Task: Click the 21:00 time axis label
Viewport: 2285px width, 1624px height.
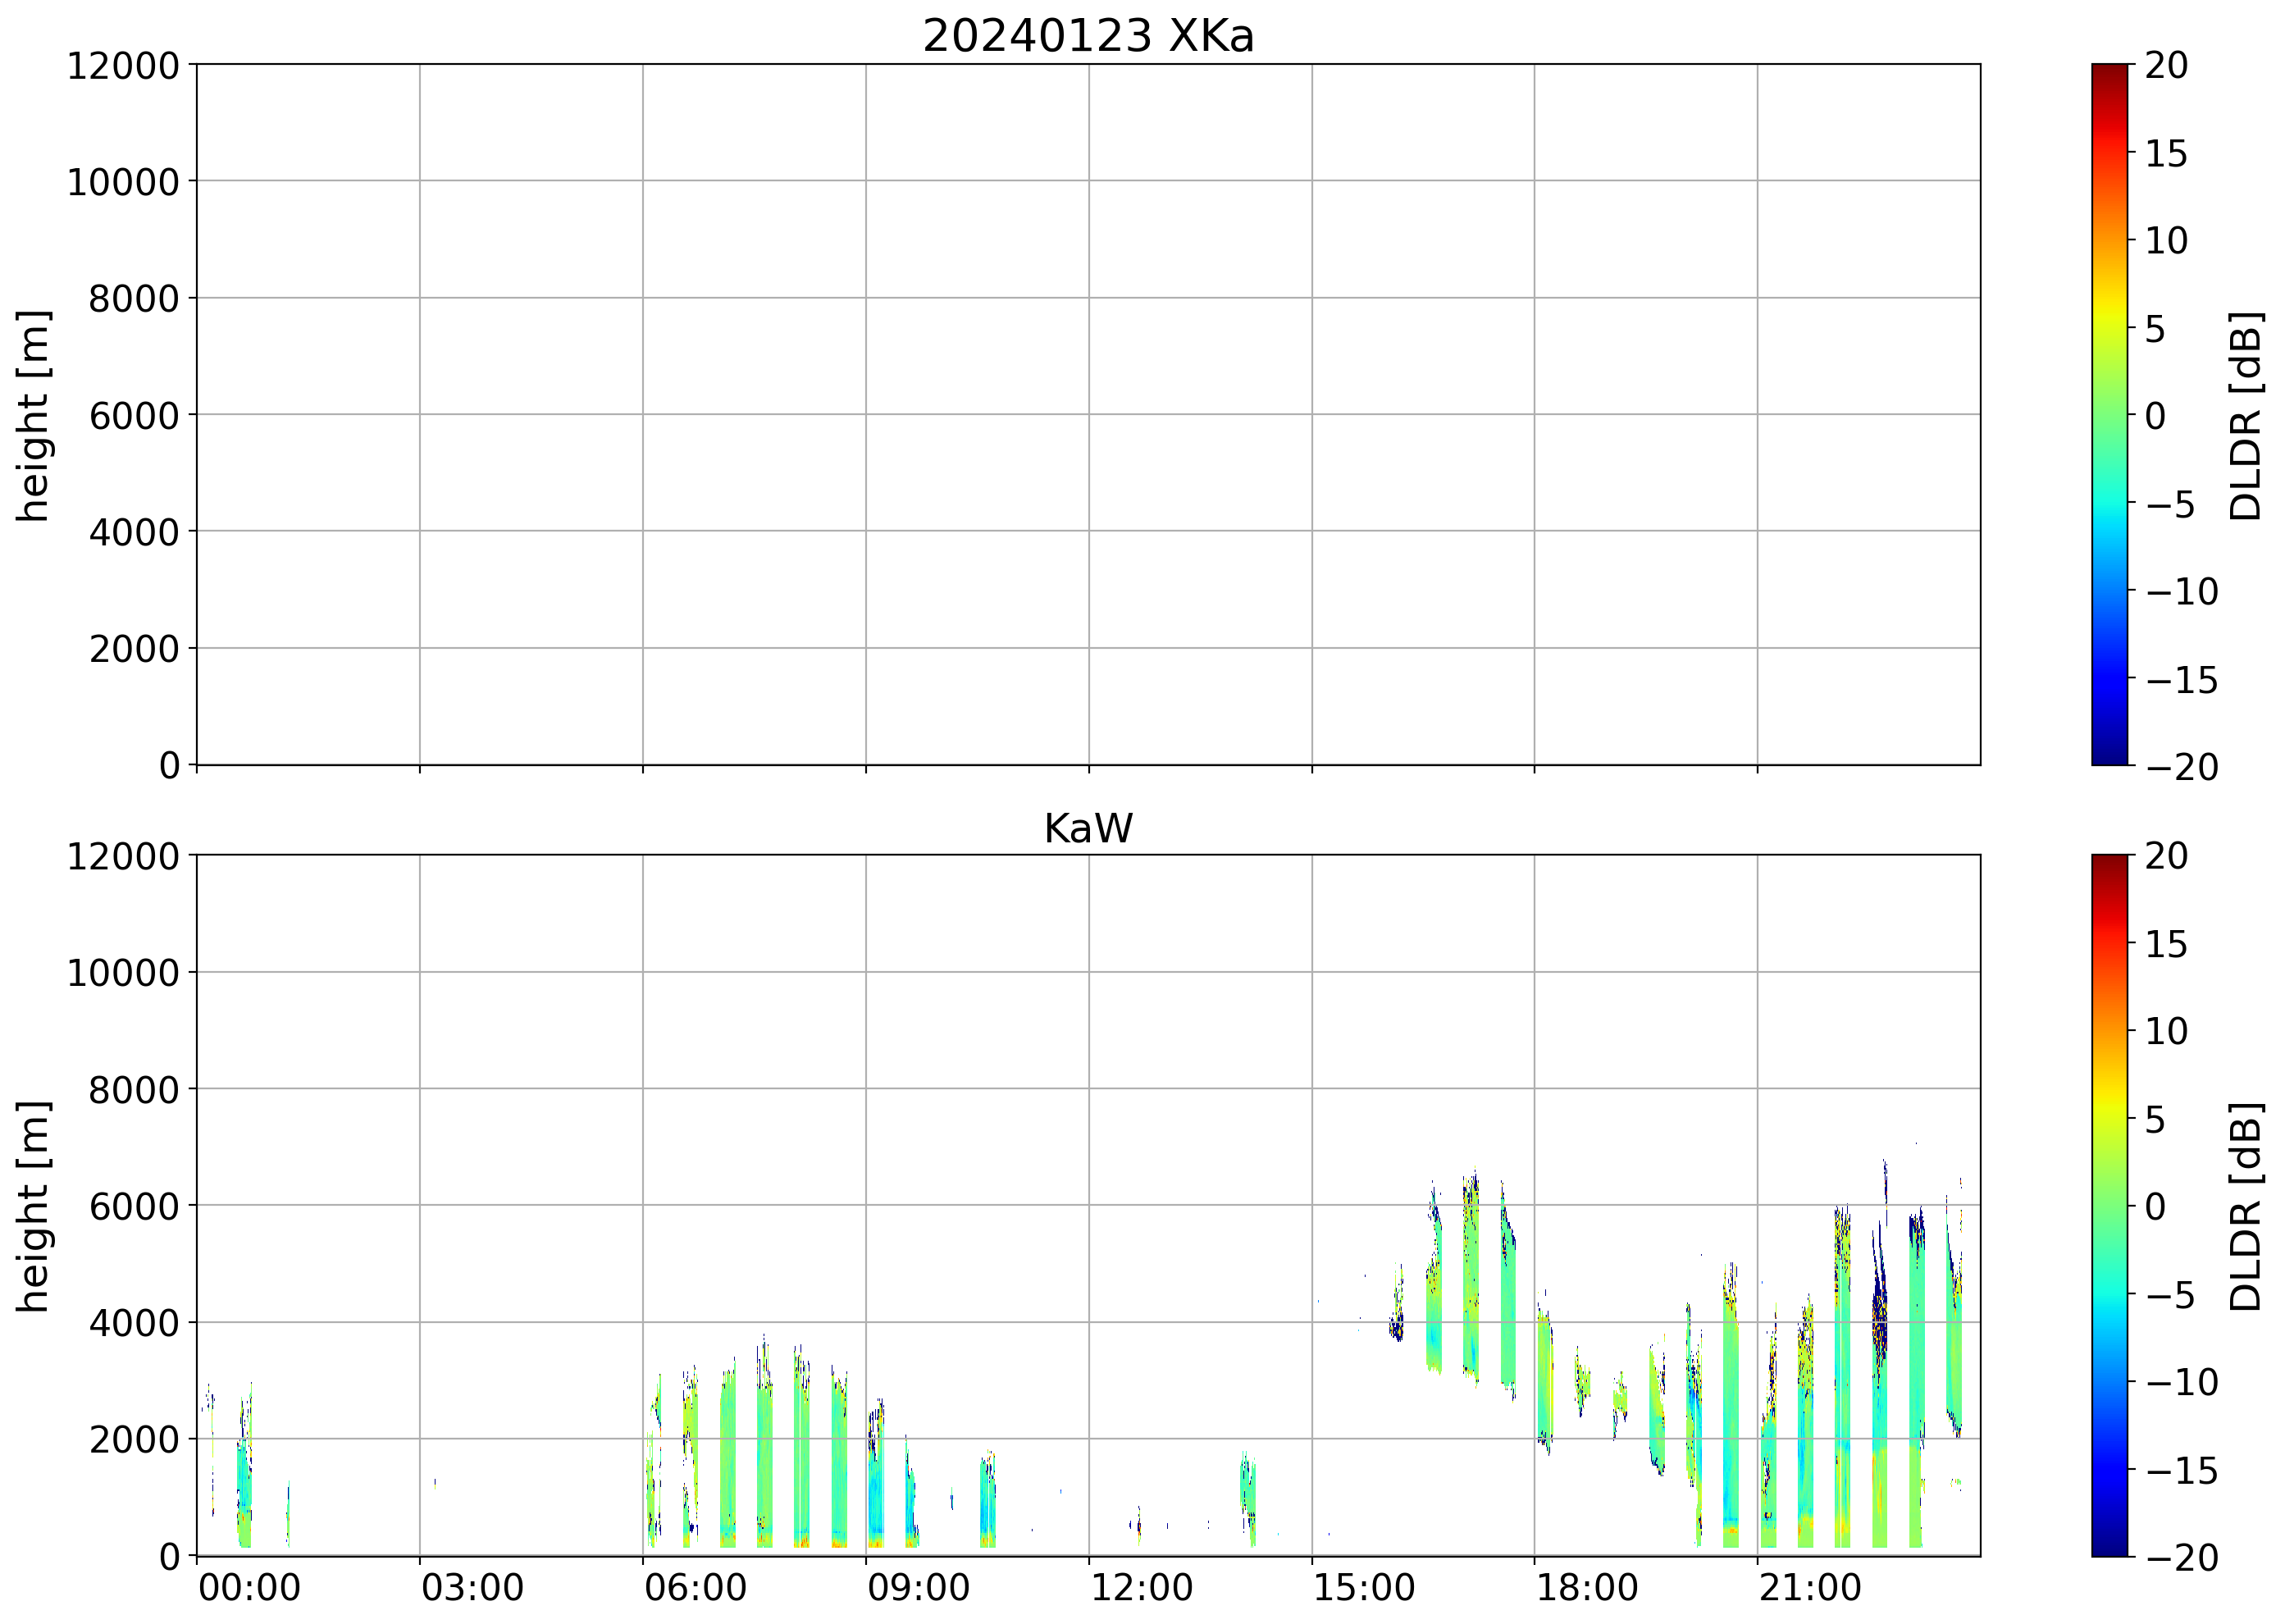Action: pos(1810,1588)
